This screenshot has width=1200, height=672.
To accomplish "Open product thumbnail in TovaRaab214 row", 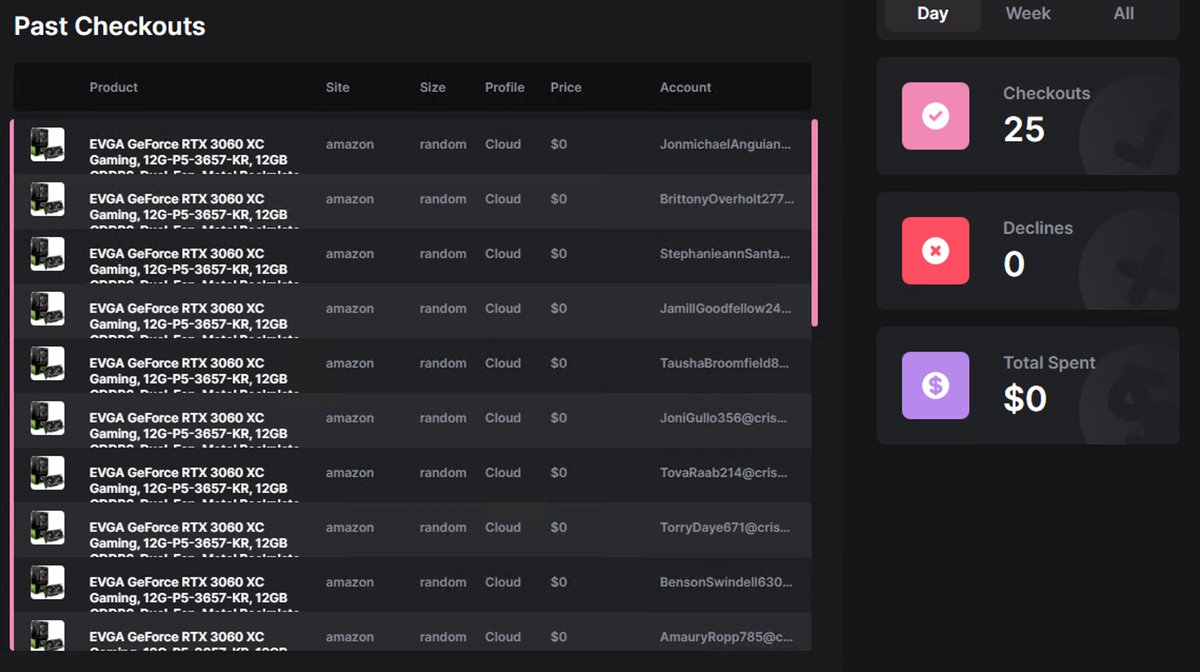I will (47, 473).
